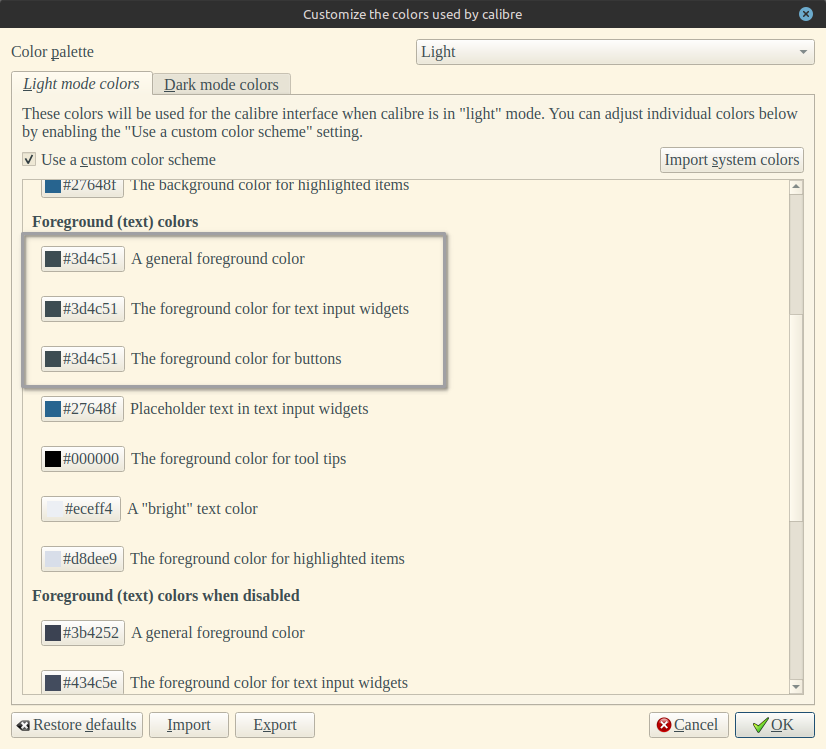Screen dimensions: 826x749
Task: Edit disabled text input foreground color #434c5e
Action: (x=83, y=683)
